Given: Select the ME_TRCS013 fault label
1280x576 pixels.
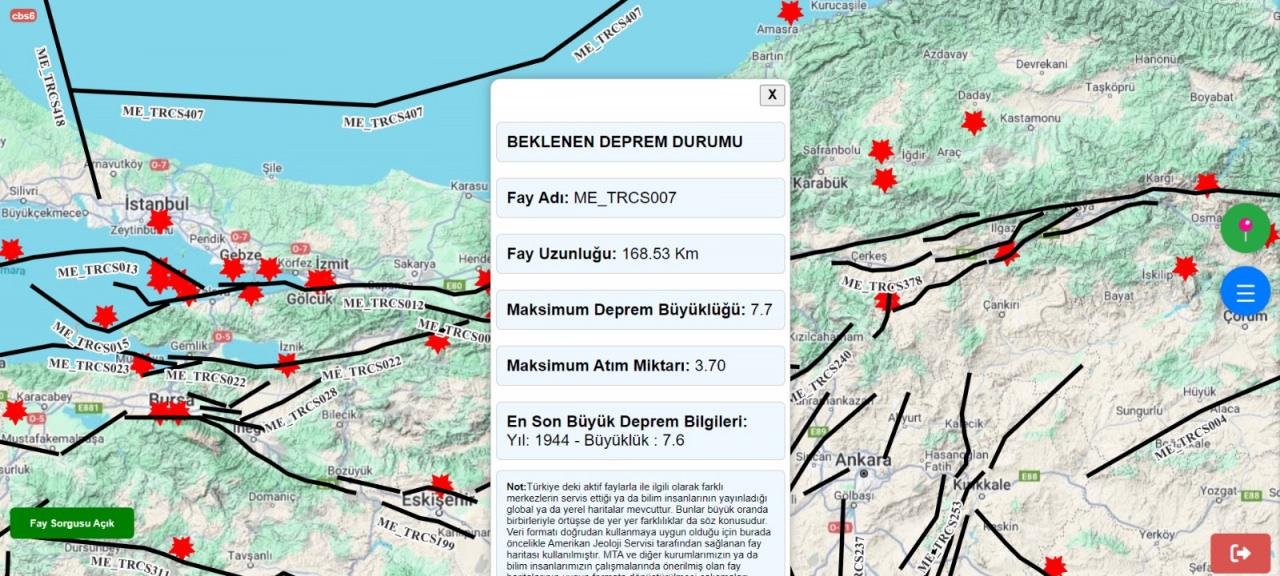Looking at the screenshot, I should click(x=97, y=270).
